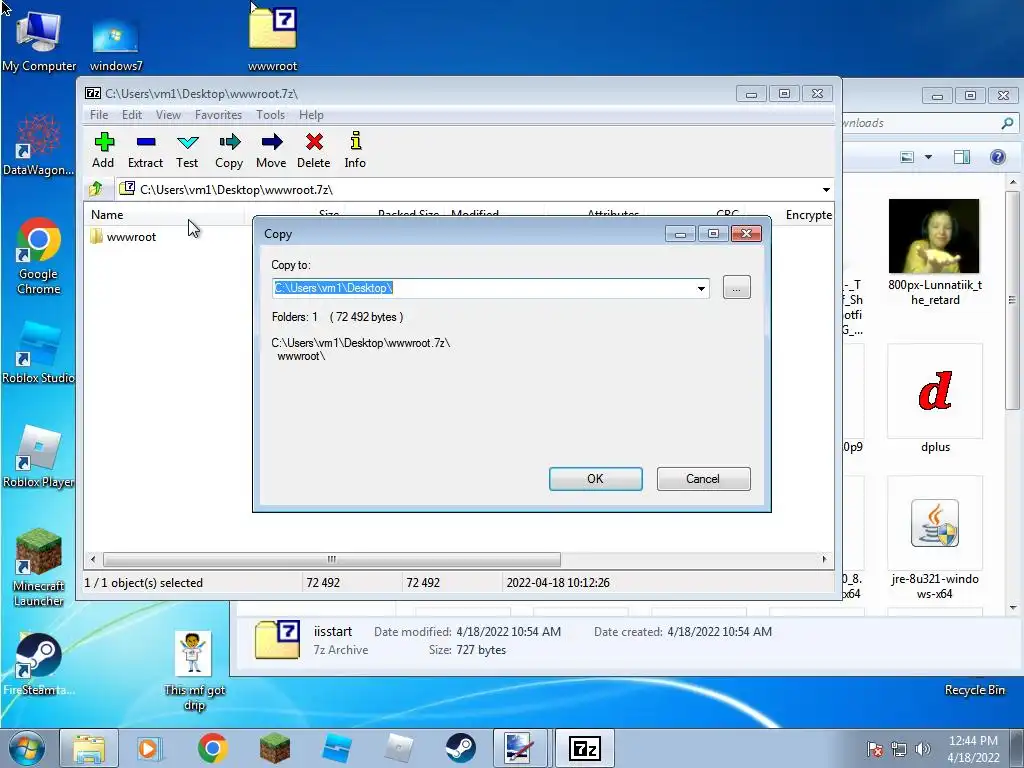Click the Extract toolbar icon
Image resolution: width=1024 pixels, height=768 pixels.
[145, 150]
